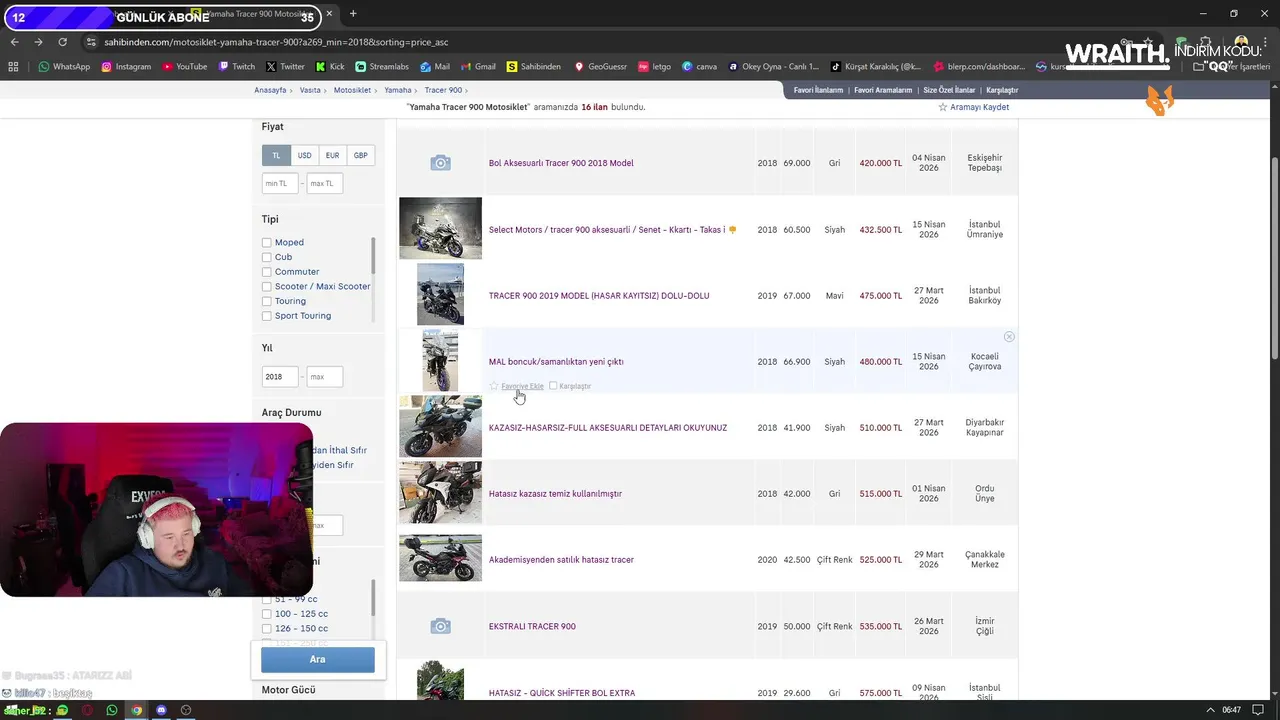Check the 126 - 150 cc checkbox
This screenshot has width=1280, height=720.
click(267, 629)
